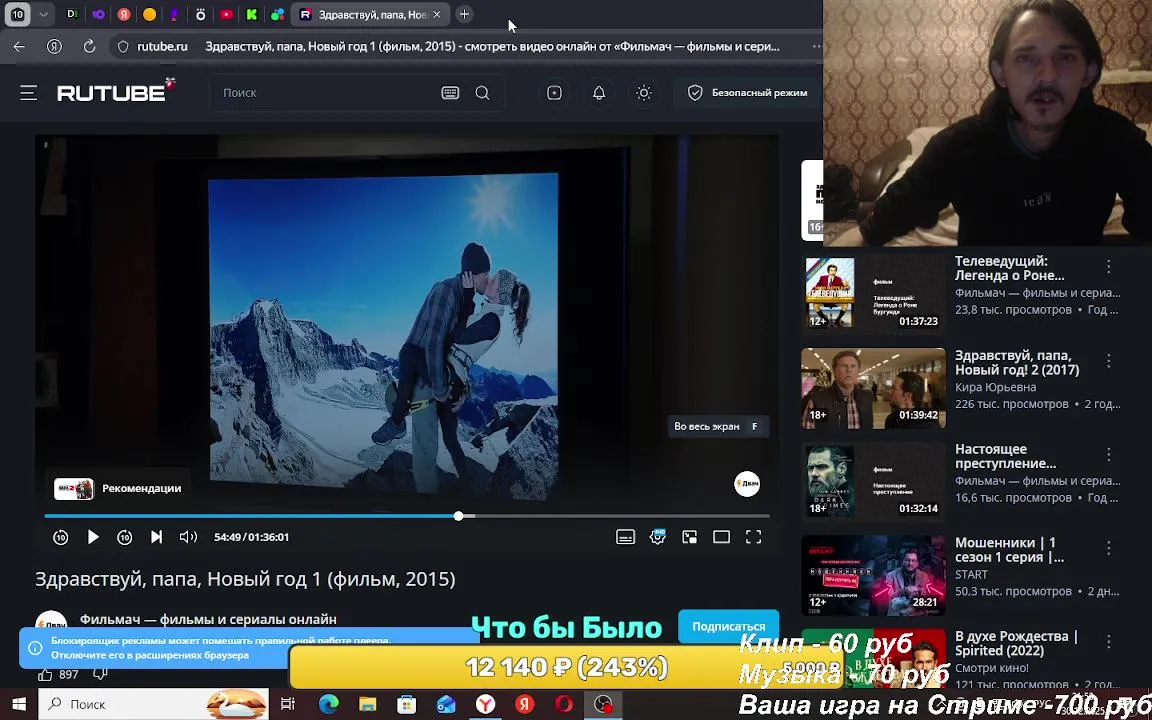Open options menu for В духе Рождества video
Screen dimensions: 1152x720
(1109, 643)
